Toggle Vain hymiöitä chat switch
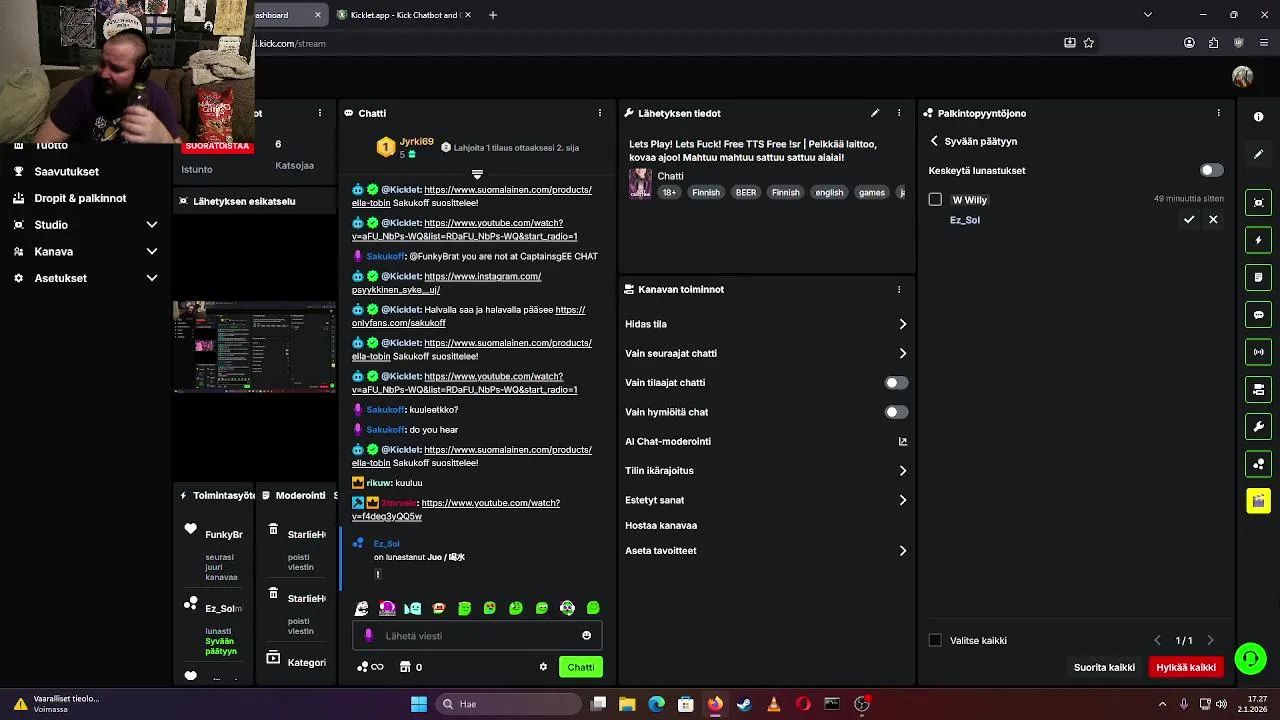The image size is (1280, 720). (x=896, y=412)
